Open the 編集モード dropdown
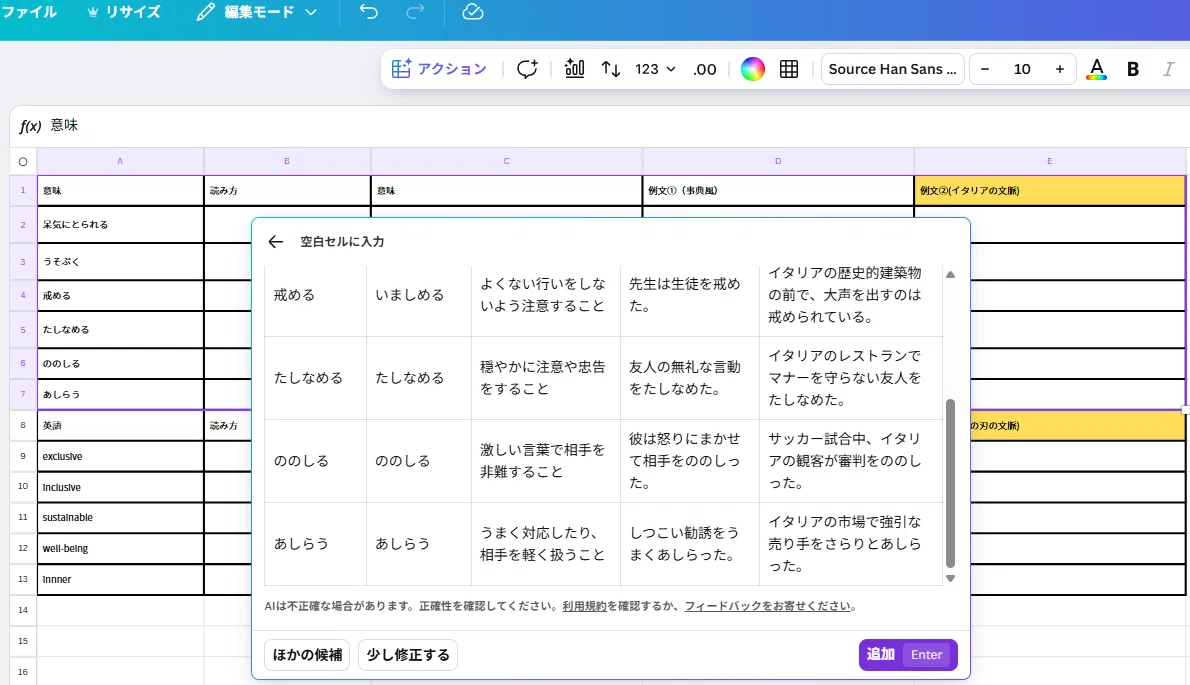The height and width of the screenshot is (685, 1190). point(257,12)
